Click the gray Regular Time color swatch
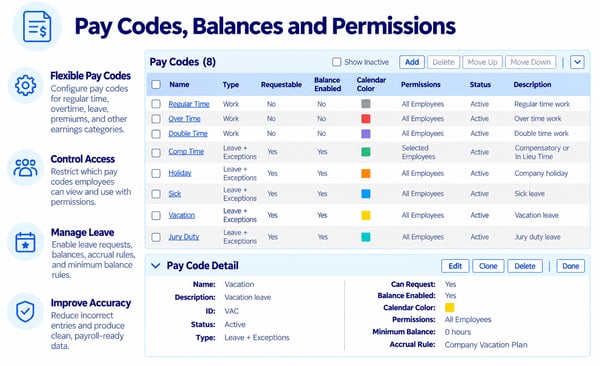This screenshot has height=366, width=600. tap(366, 104)
